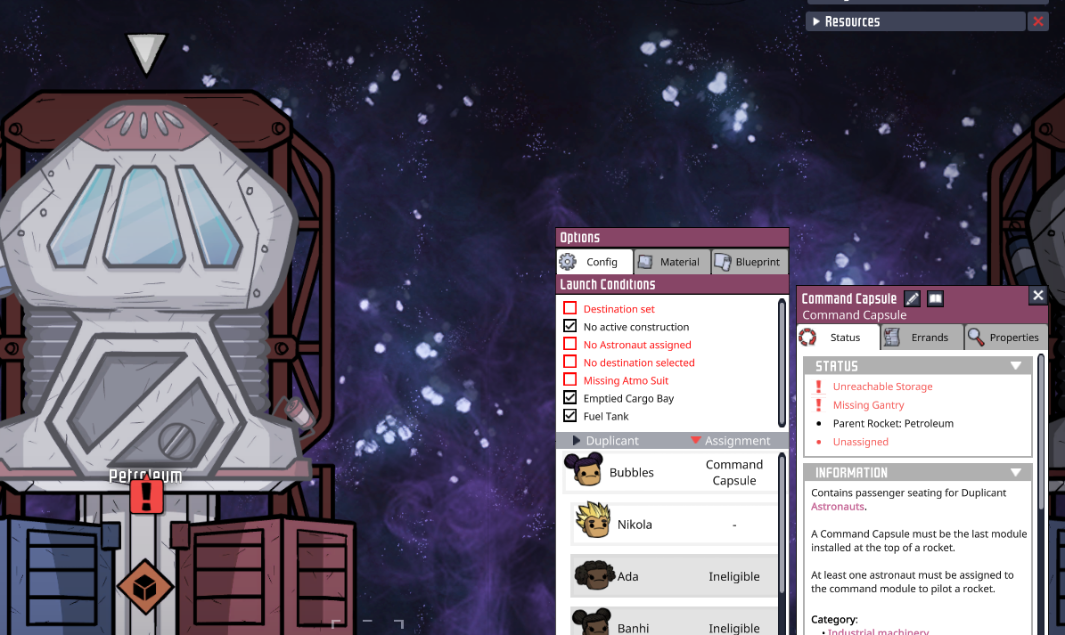Click Ada's duplicant portrait
Viewport: 1065px width, 635px height.
594,575
